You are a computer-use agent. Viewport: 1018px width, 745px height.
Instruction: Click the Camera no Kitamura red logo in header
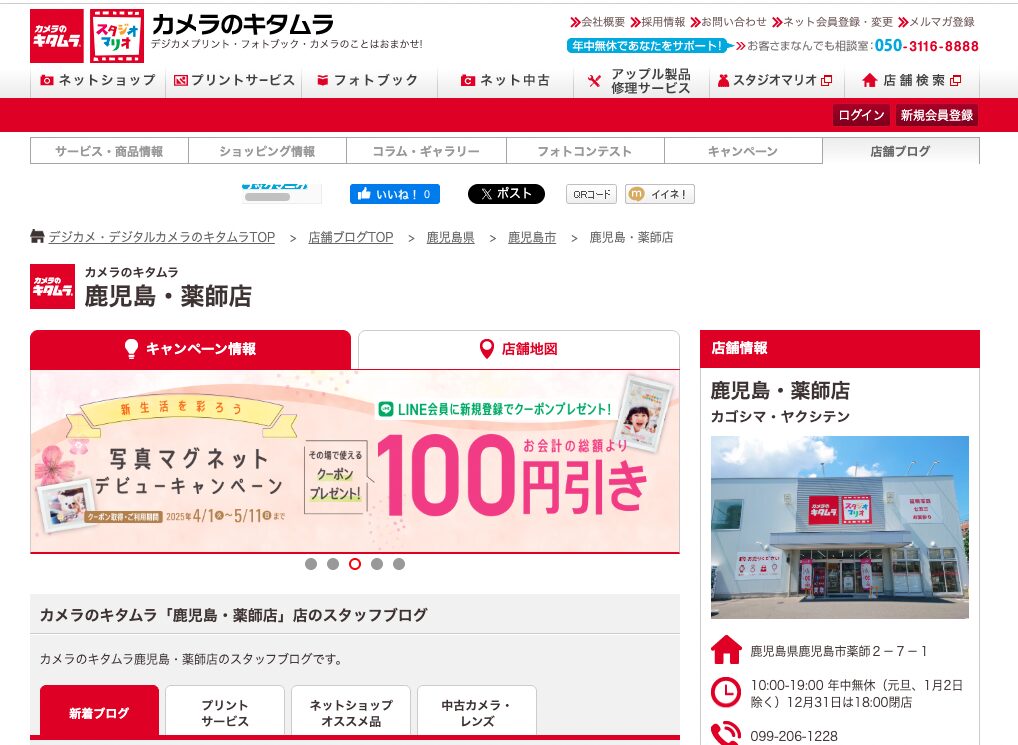[x=57, y=36]
